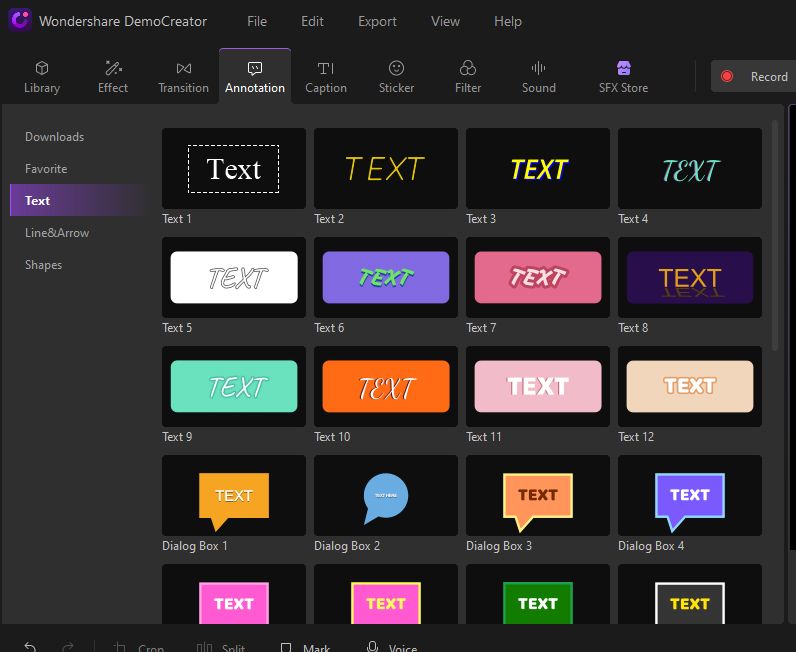Click the "Text 10" label
The height and width of the screenshot is (652, 796).
pyautogui.click(x=332, y=437)
